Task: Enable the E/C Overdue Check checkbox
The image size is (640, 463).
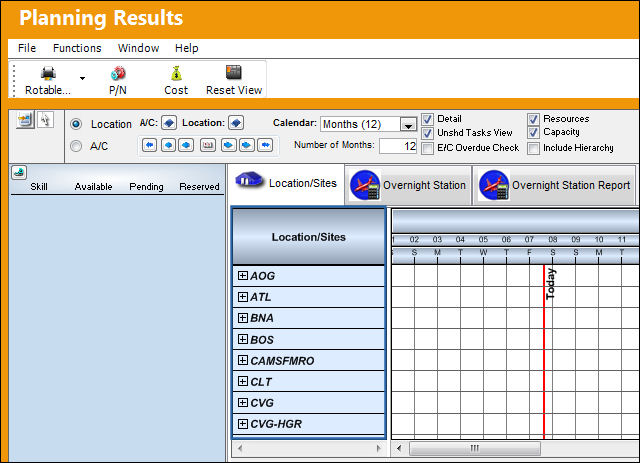Action: [427, 148]
